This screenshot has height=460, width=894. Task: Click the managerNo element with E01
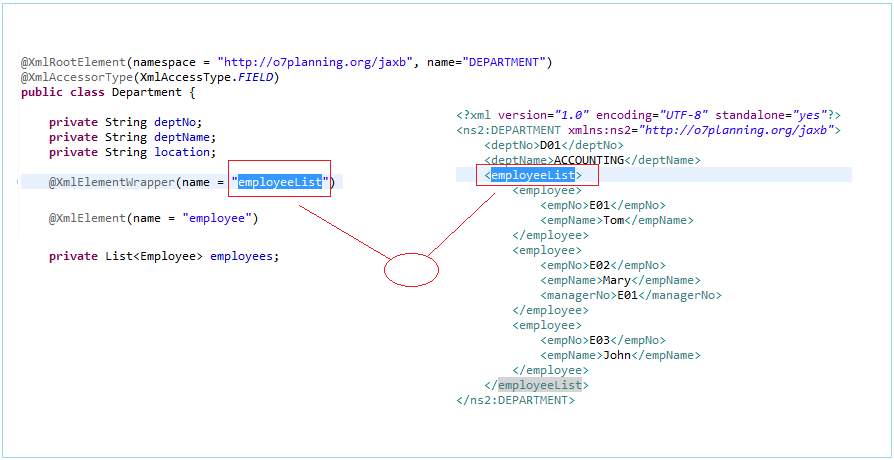pos(631,295)
